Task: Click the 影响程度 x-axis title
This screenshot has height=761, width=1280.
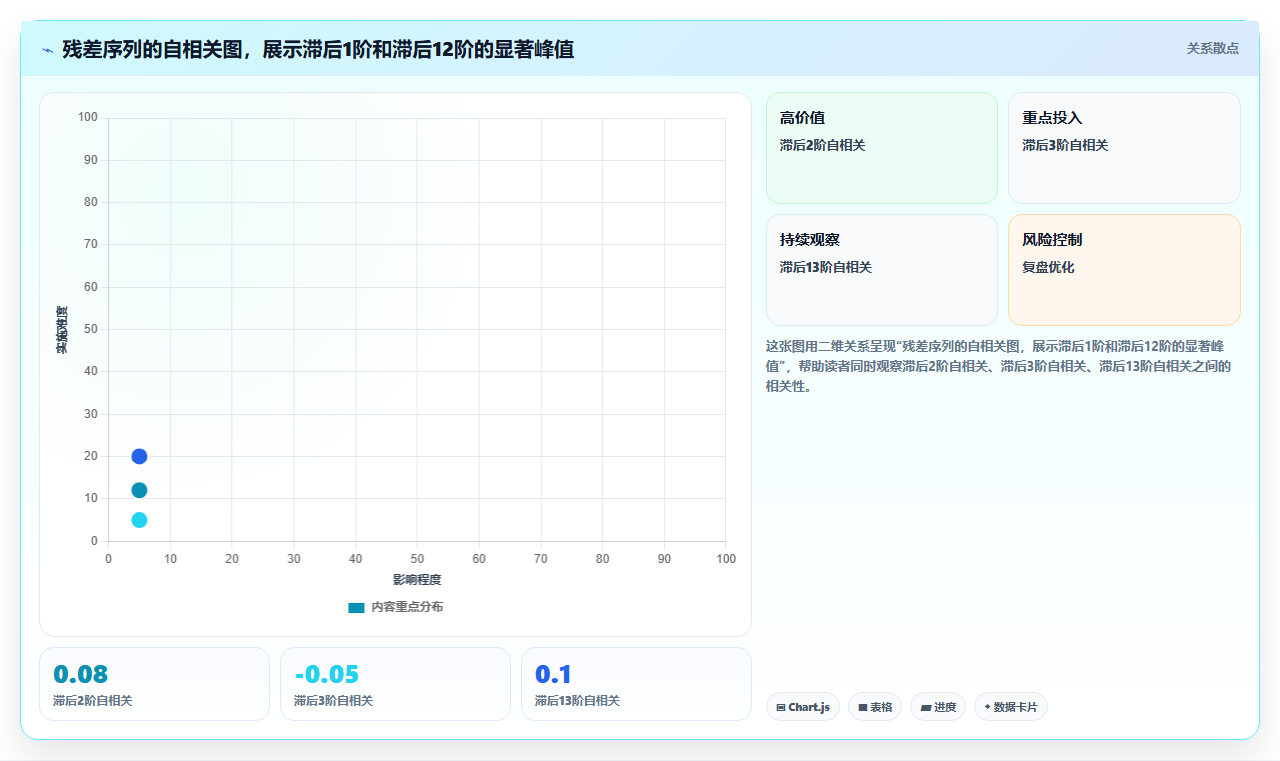Action: click(x=417, y=580)
